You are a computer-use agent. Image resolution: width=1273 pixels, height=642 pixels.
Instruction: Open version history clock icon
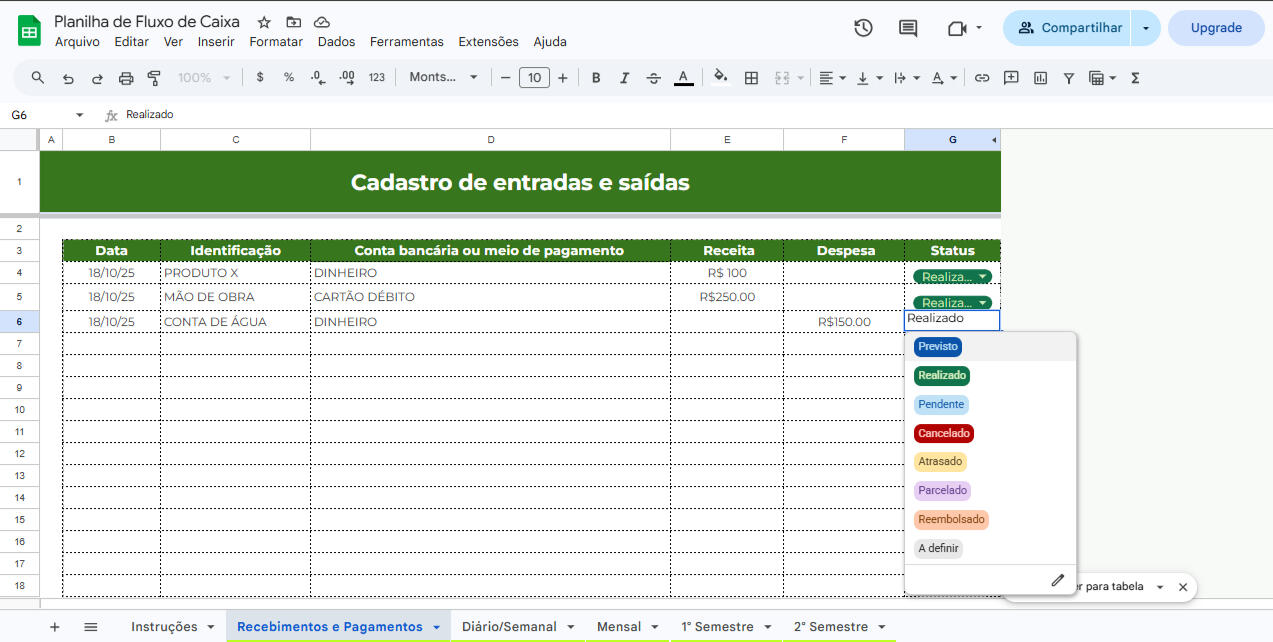(x=863, y=28)
